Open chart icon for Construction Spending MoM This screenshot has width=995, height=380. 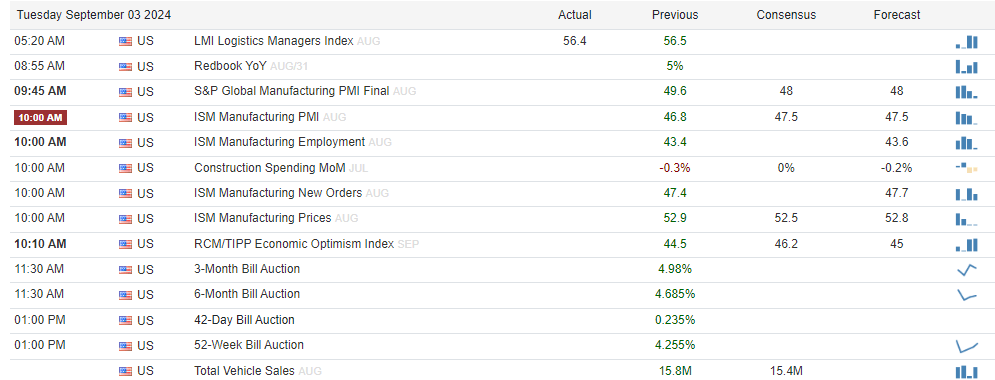coord(966,168)
